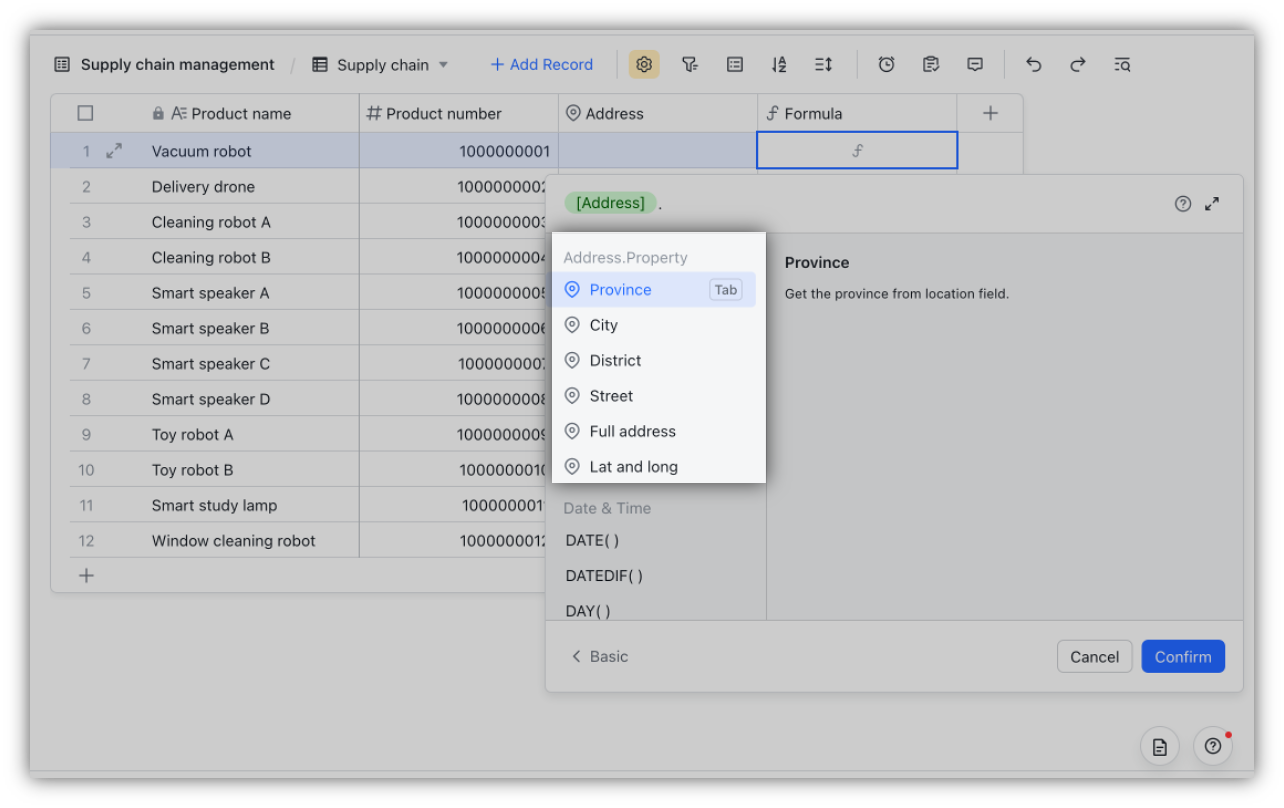The image size is (1284, 808).
Task: Open the comments icon in toolbar
Action: point(975,64)
